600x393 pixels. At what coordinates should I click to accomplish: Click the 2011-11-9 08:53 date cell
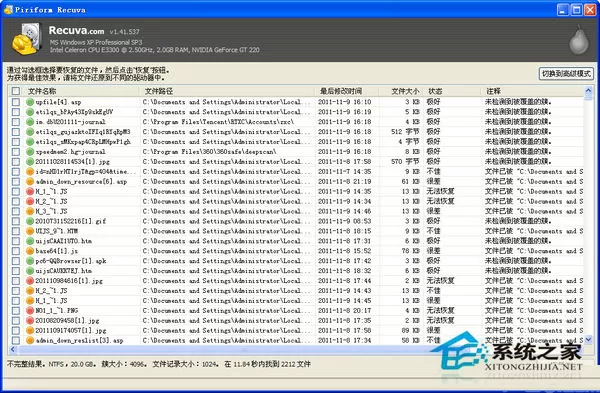344,221
